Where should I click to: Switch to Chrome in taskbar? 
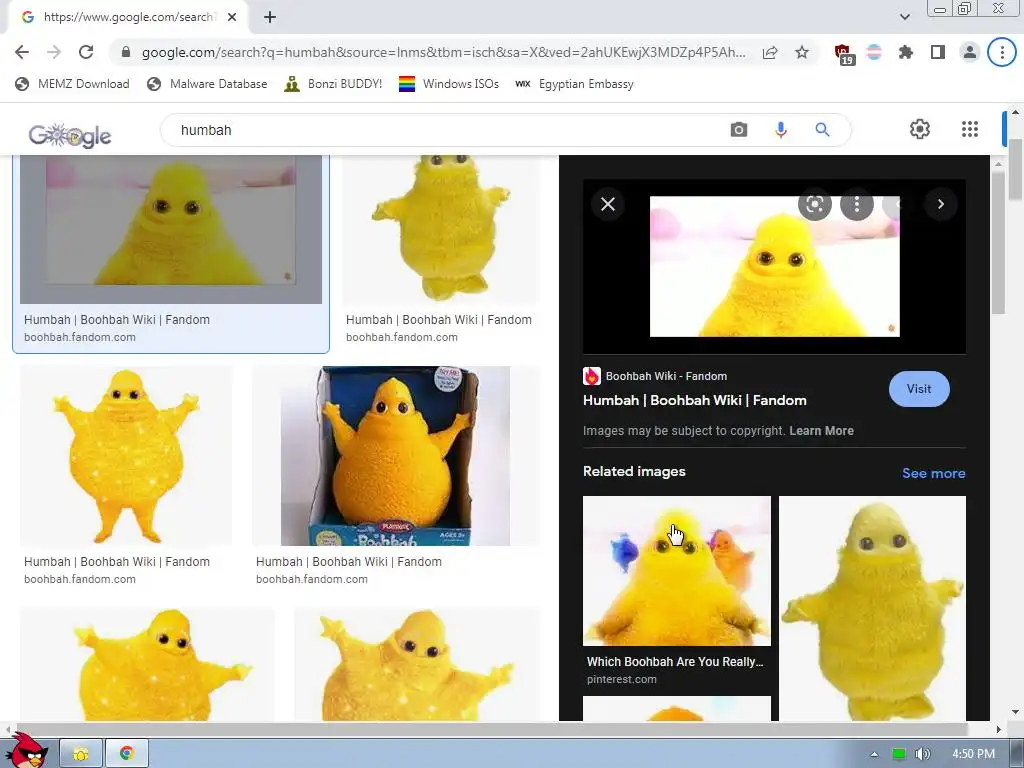click(127, 754)
